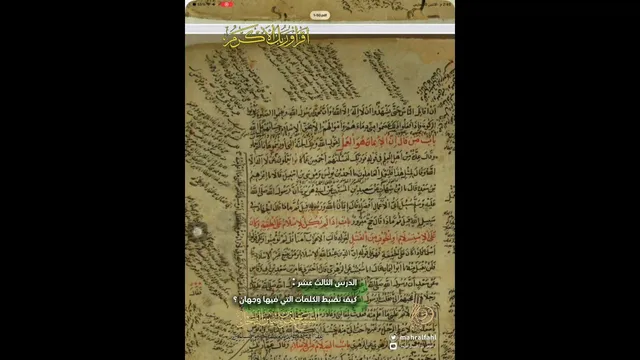
Task: Click the golden circular seal stamp
Action: click(x=421, y=314)
